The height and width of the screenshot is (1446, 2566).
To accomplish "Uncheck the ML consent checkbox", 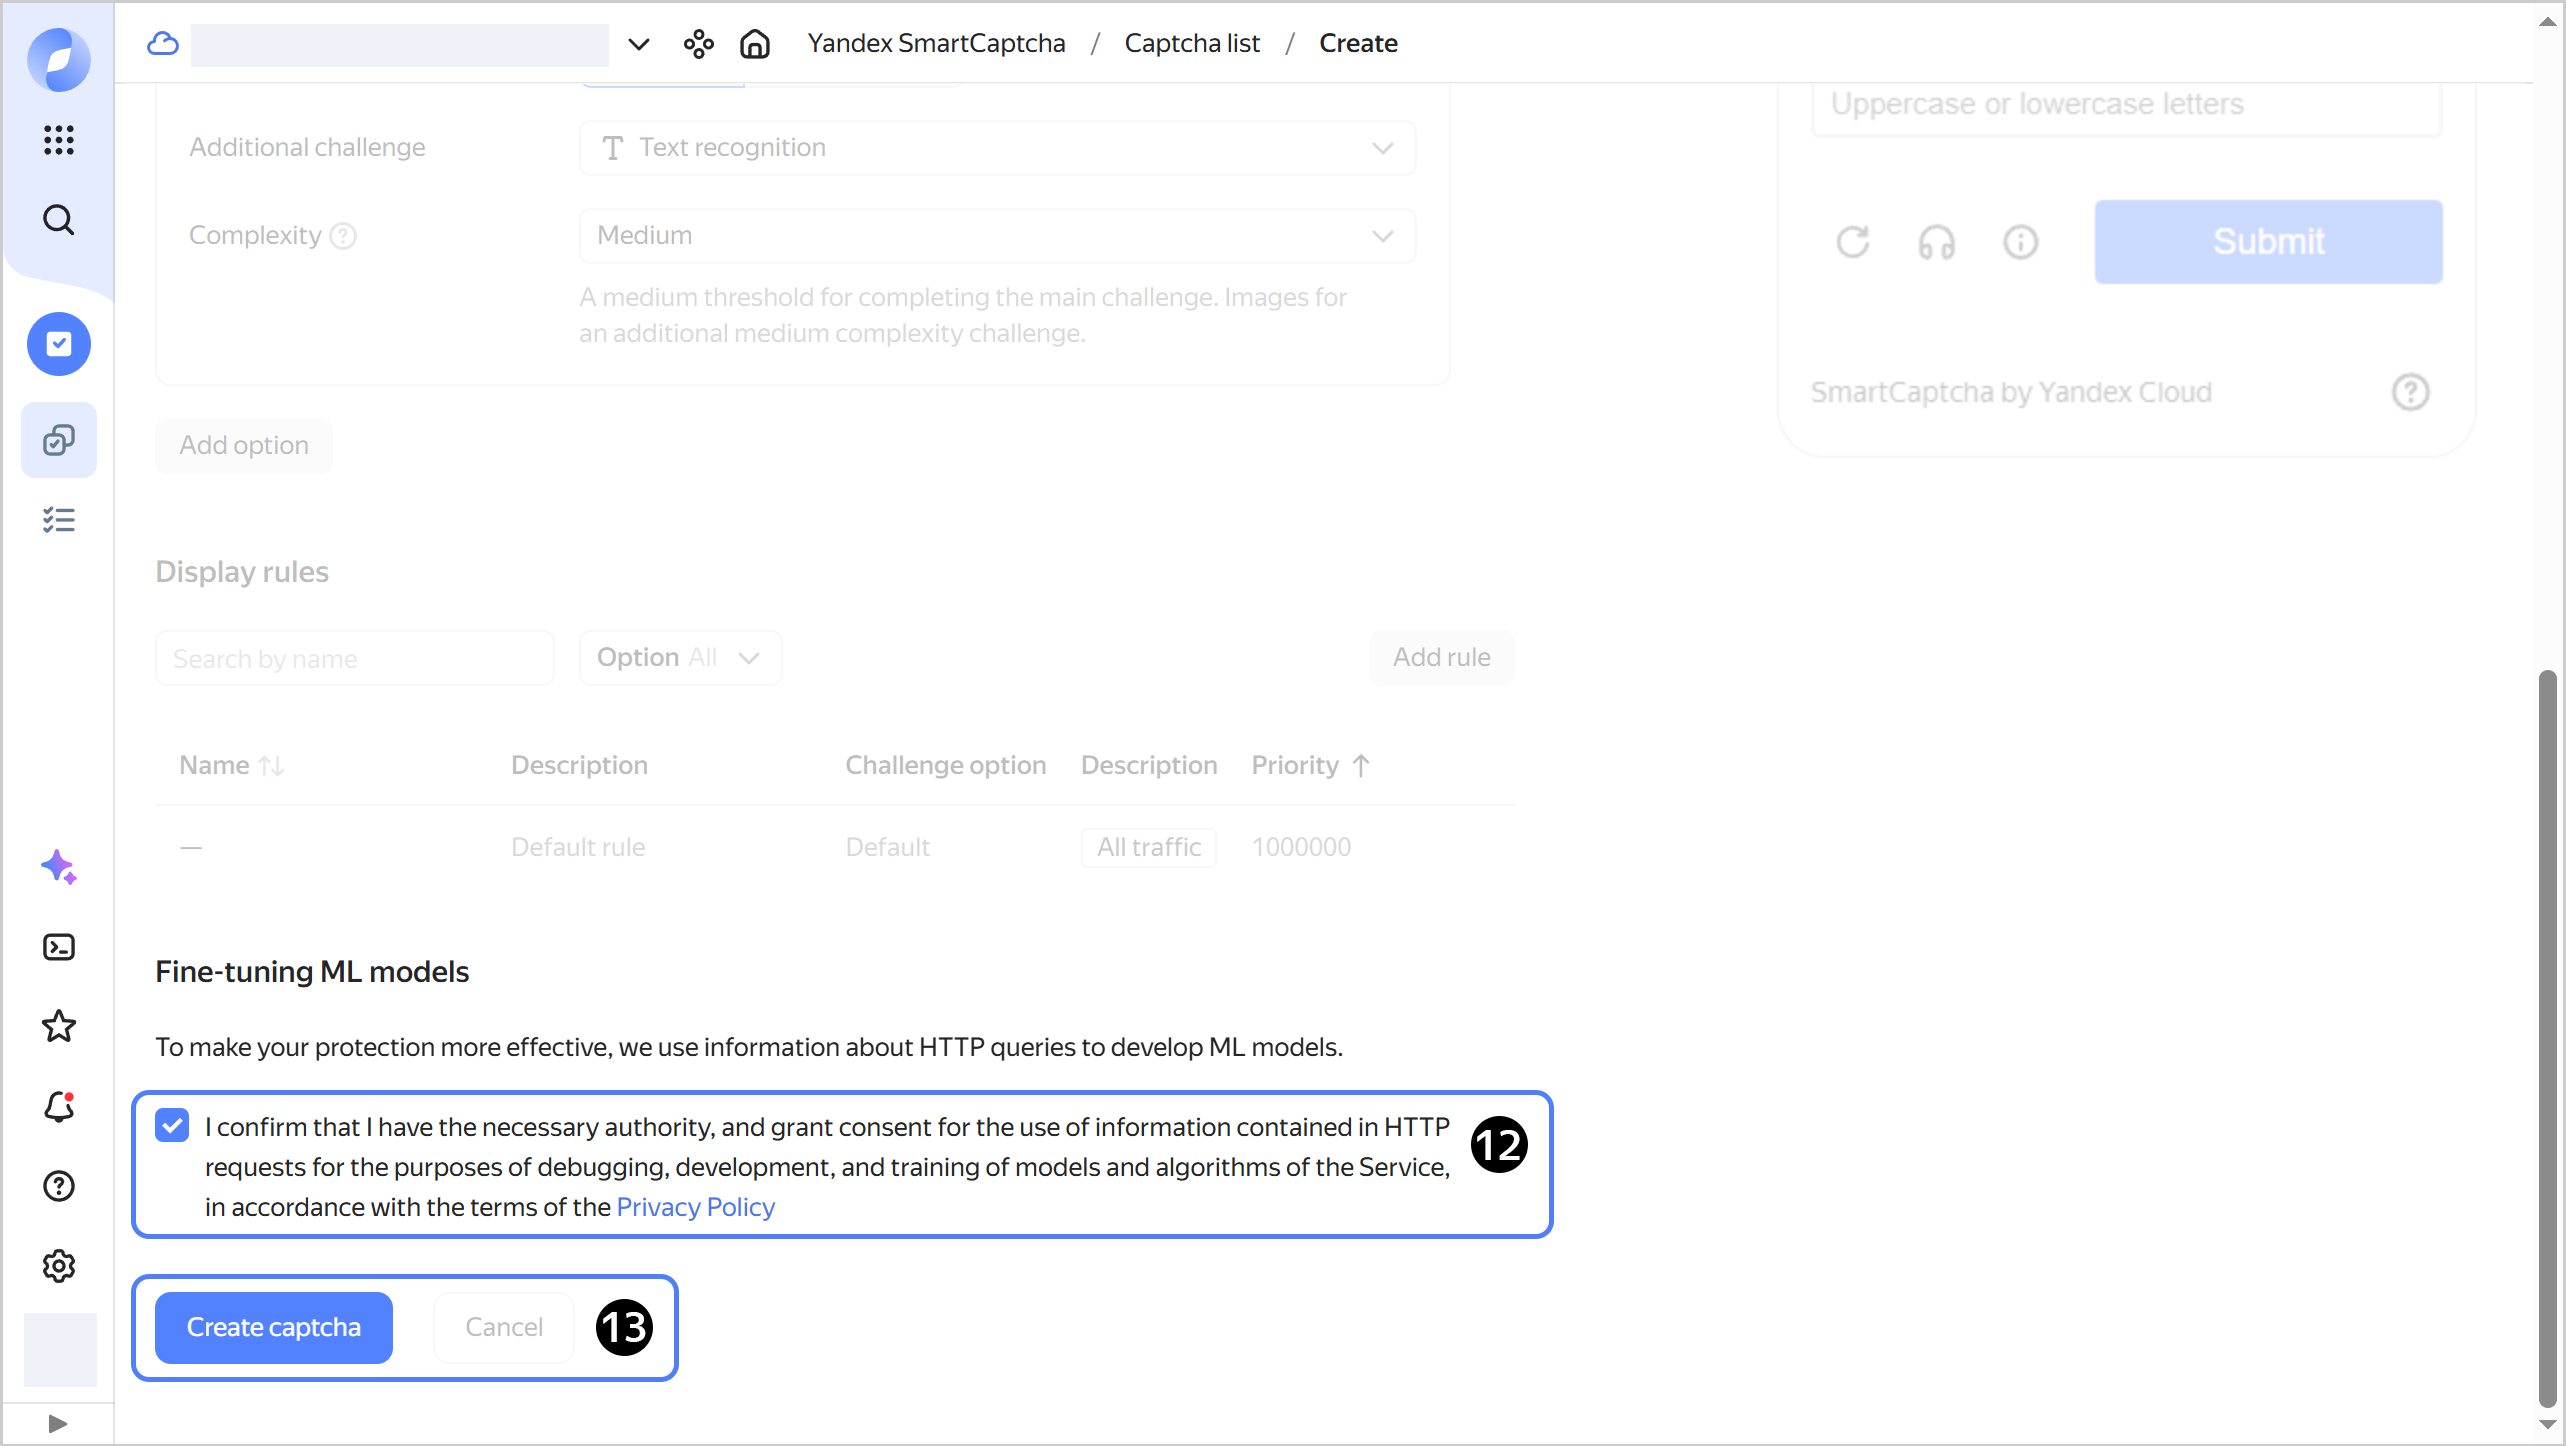I will tap(172, 1126).
